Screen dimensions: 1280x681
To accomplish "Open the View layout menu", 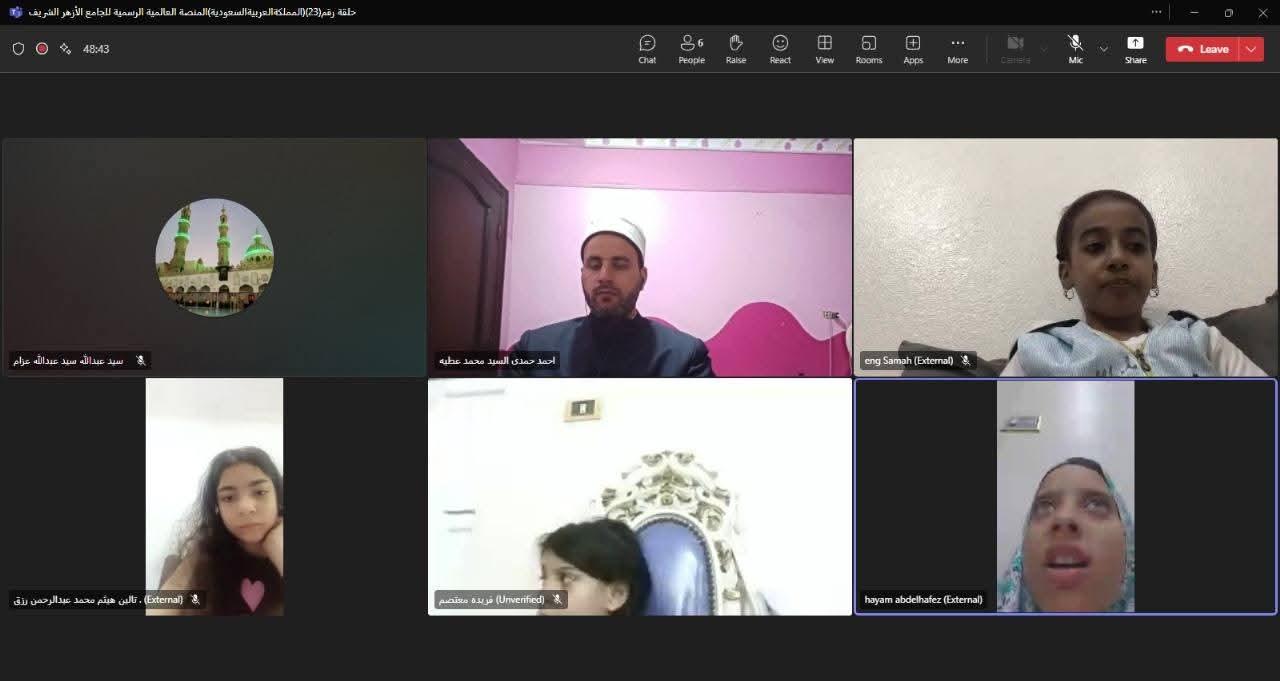I will coord(824,48).
